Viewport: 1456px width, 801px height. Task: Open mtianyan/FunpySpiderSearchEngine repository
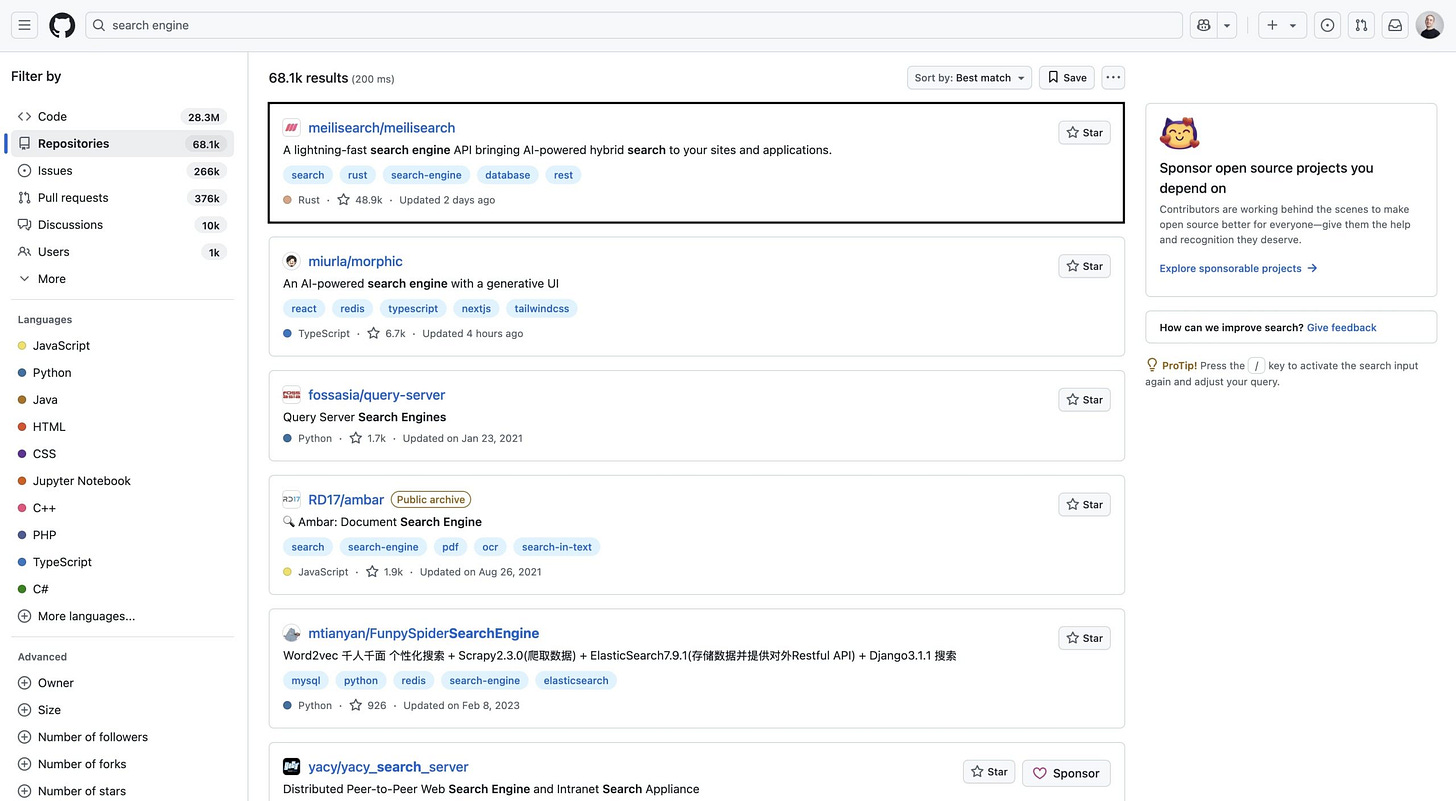(x=424, y=634)
